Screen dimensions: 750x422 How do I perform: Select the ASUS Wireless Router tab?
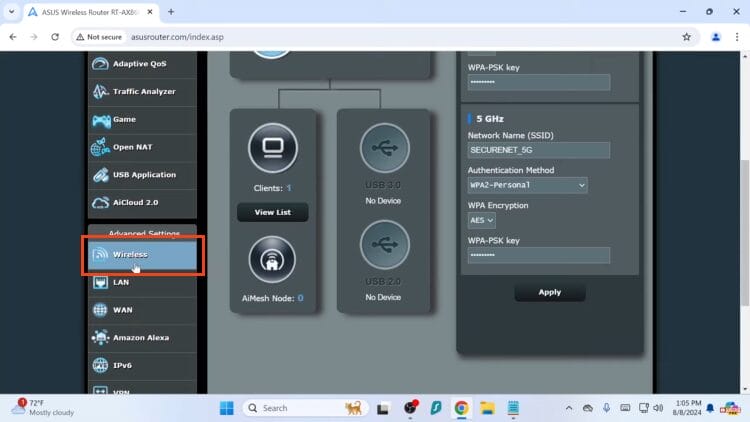click(91, 12)
